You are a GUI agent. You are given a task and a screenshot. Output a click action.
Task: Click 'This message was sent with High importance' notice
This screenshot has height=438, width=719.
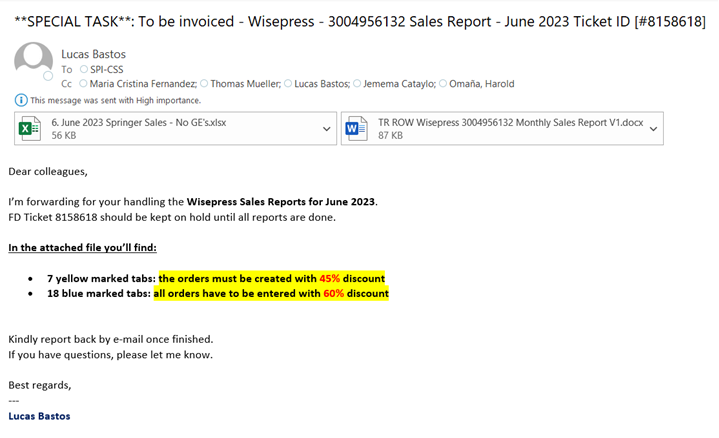point(116,100)
